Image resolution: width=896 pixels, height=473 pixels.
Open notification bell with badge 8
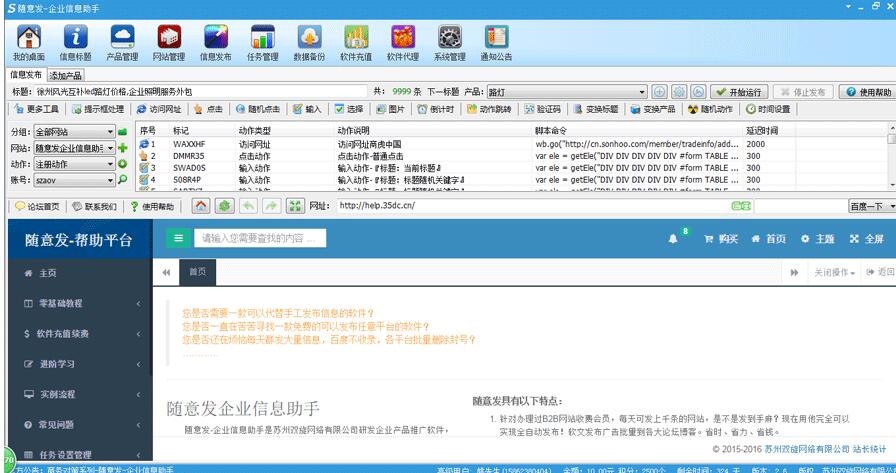(x=673, y=239)
